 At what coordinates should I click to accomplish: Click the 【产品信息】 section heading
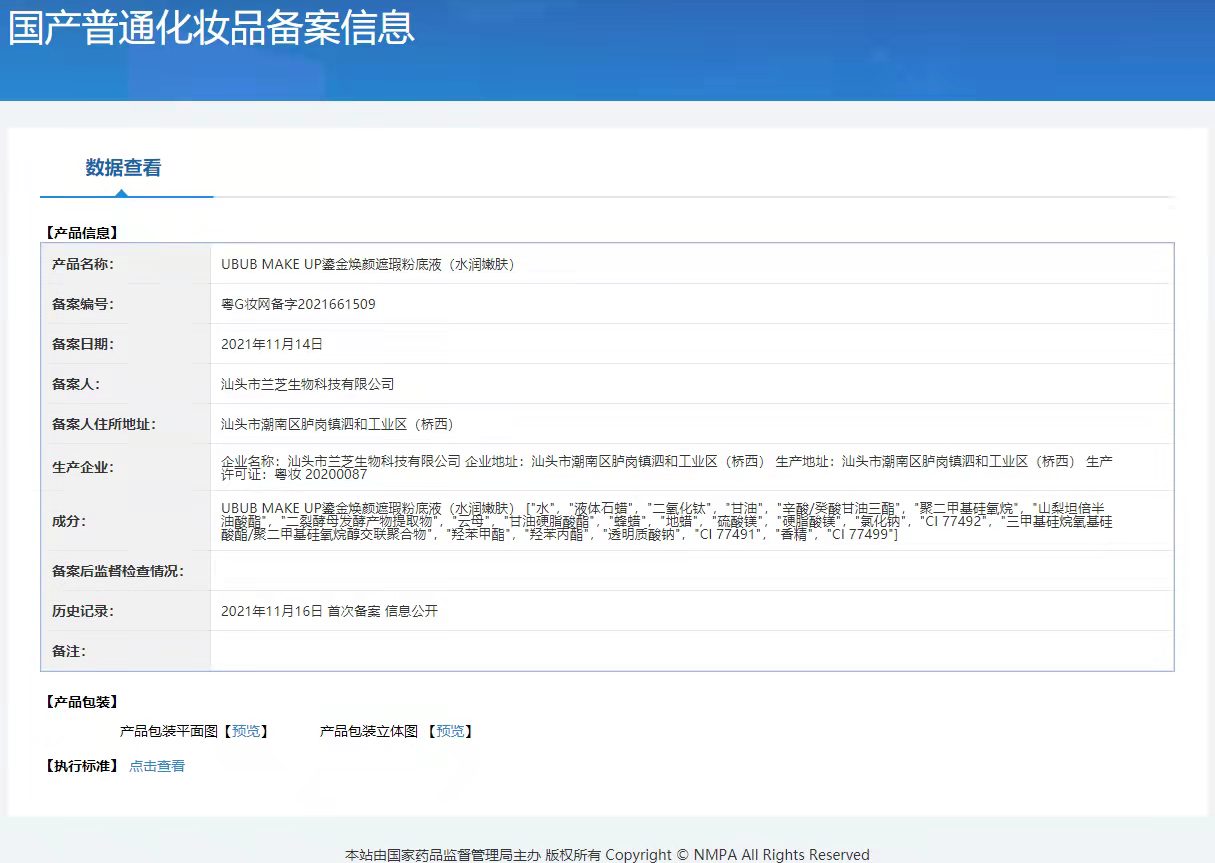tap(81, 233)
